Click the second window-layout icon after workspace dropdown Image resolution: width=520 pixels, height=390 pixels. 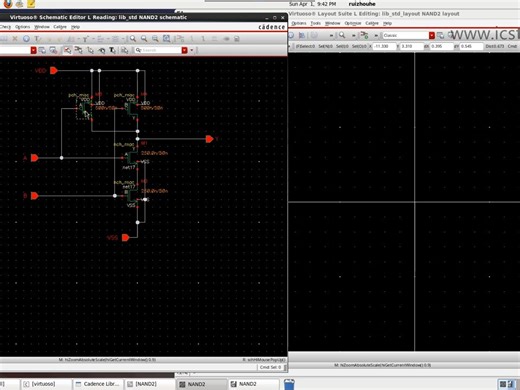click(53, 50)
